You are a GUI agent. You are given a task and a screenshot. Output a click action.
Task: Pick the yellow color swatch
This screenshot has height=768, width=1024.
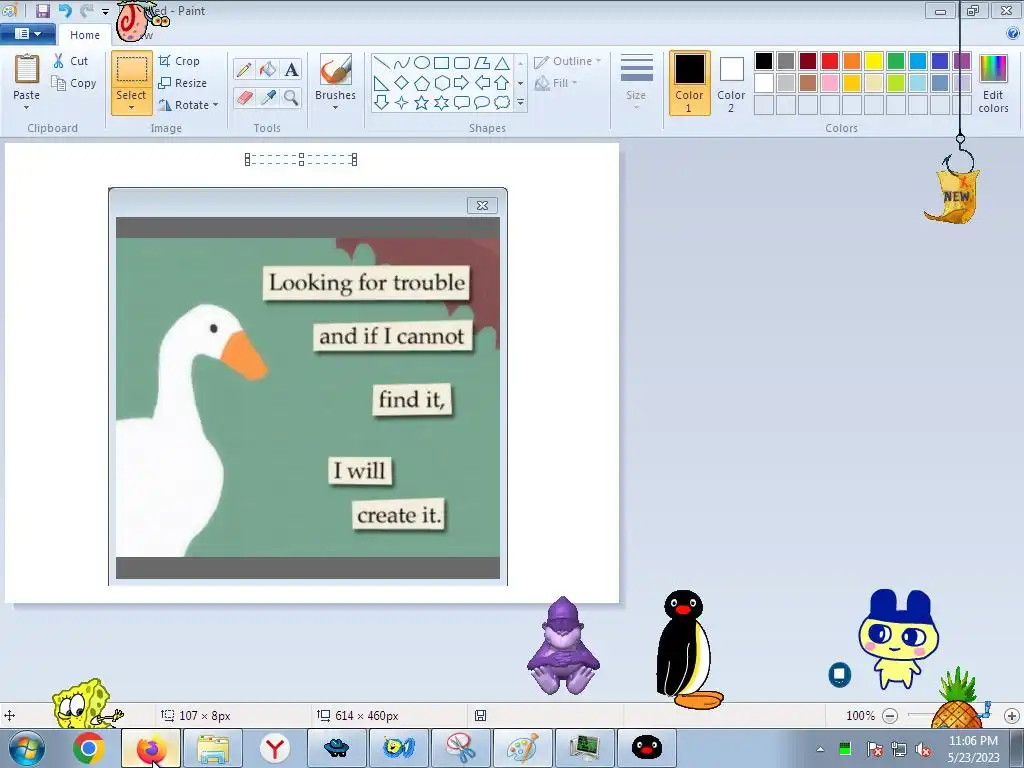click(x=874, y=61)
